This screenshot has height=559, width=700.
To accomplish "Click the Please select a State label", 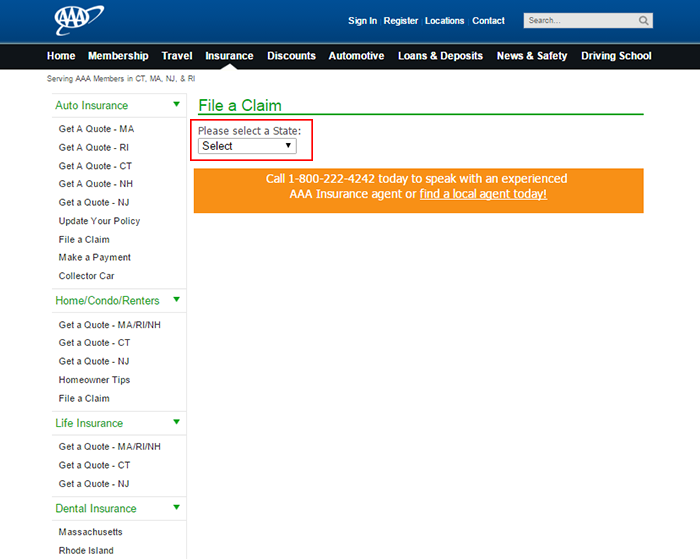I will click(250, 131).
